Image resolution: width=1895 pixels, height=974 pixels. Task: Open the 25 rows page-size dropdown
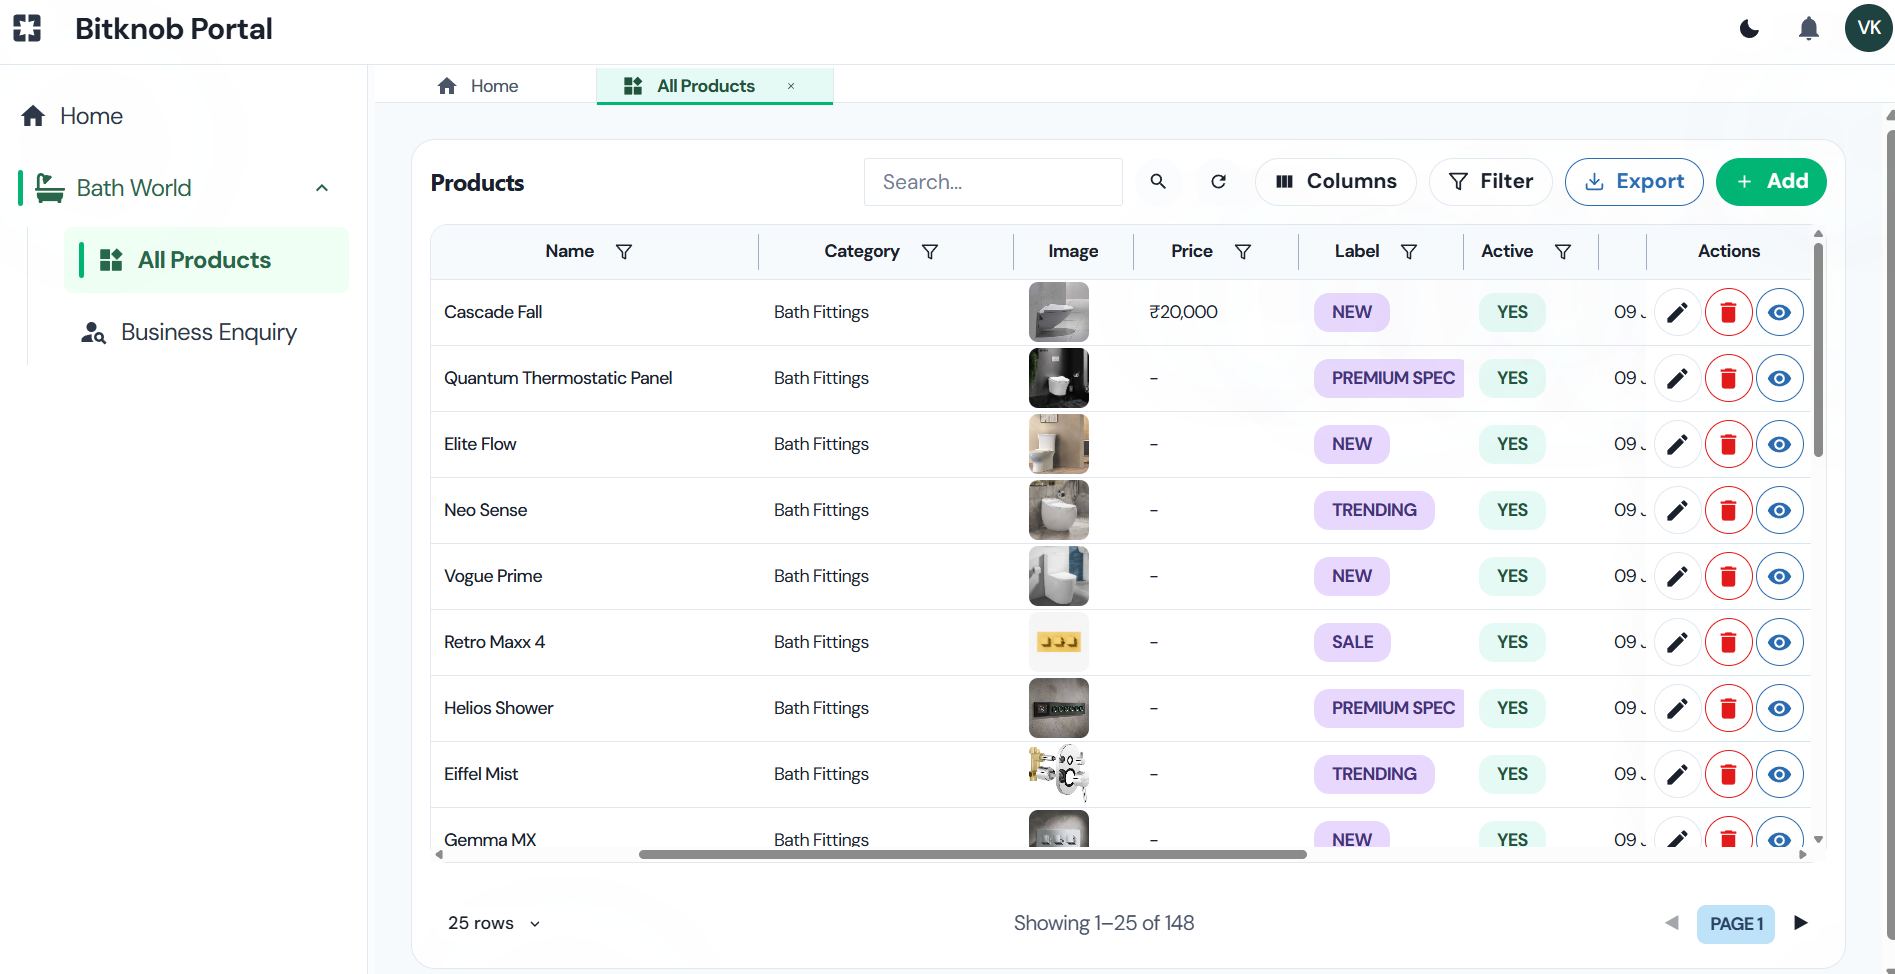[494, 923]
